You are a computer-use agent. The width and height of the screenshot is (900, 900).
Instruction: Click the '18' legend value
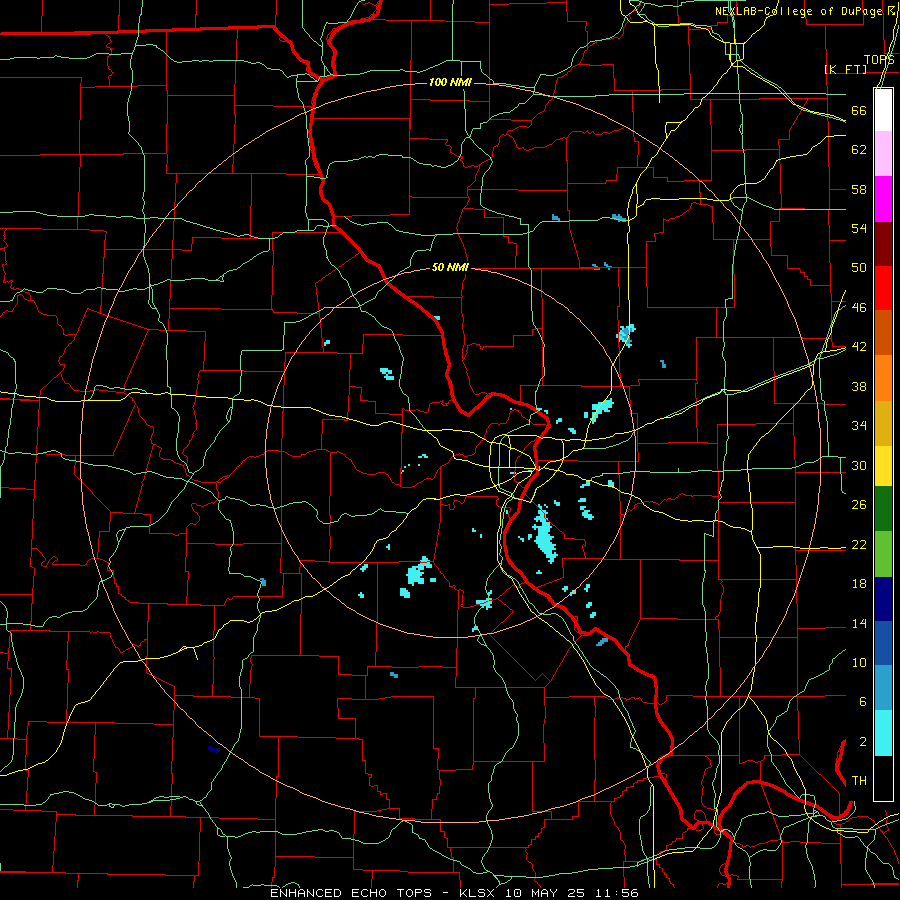pos(859,584)
